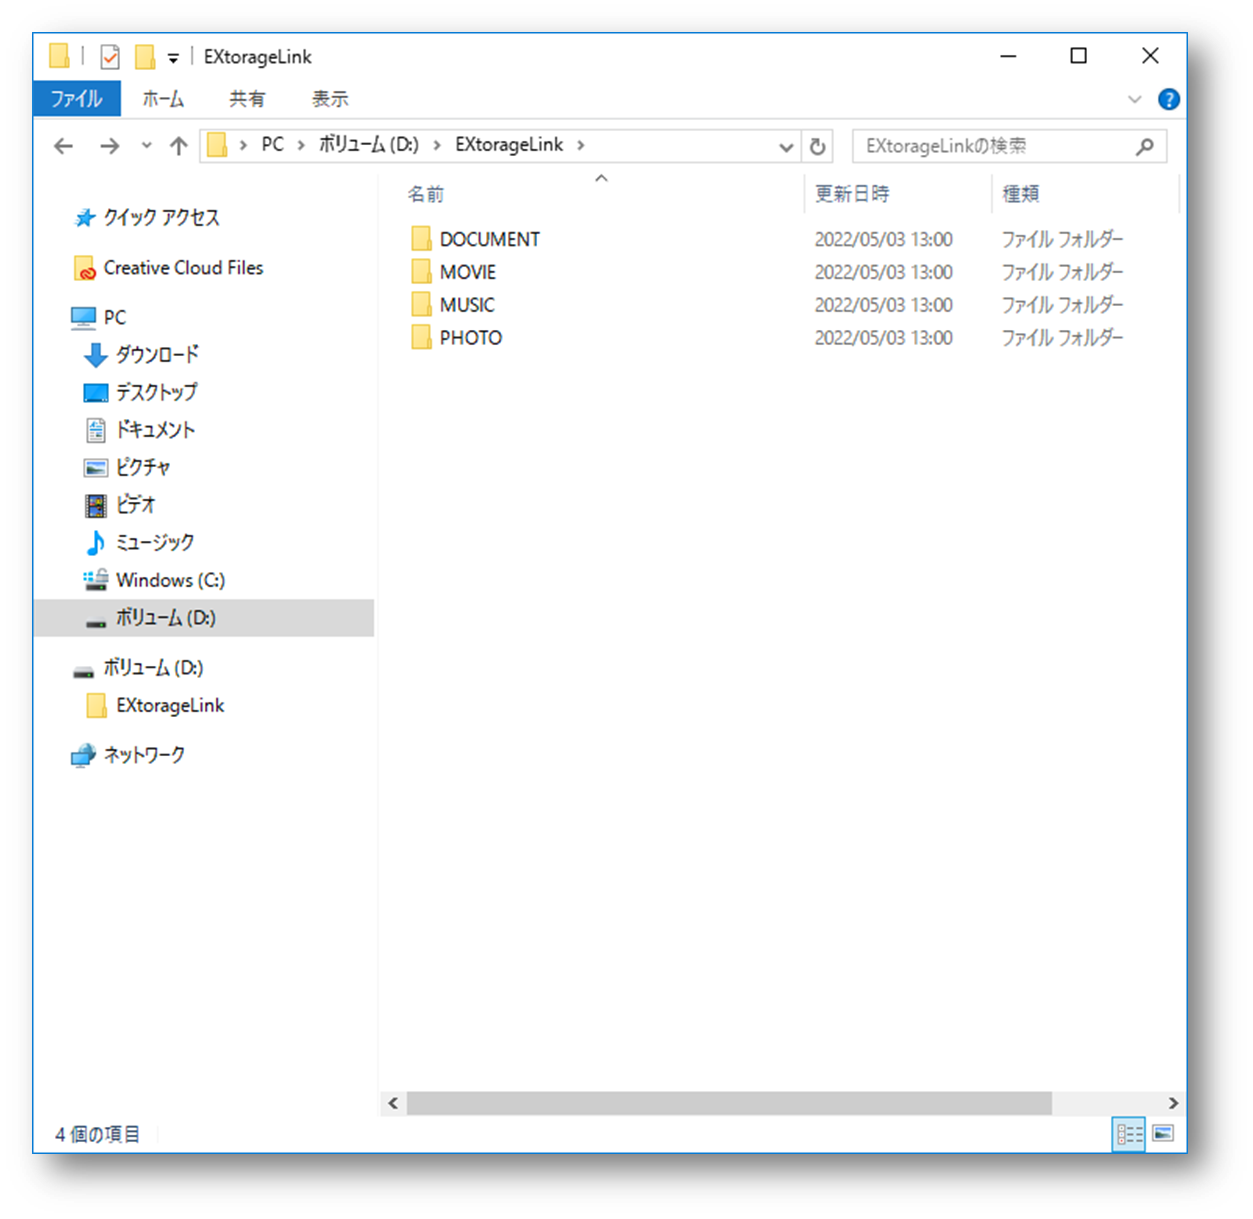Image resolution: width=1253 pixels, height=1219 pixels.
Task: Expand the ribbon with the chevron
Action: 1134,99
